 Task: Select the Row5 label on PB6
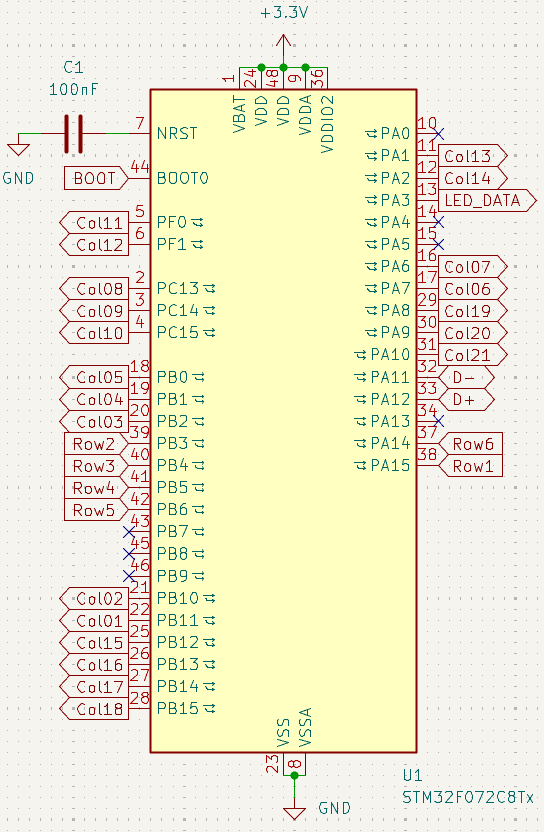coord(96,509)
